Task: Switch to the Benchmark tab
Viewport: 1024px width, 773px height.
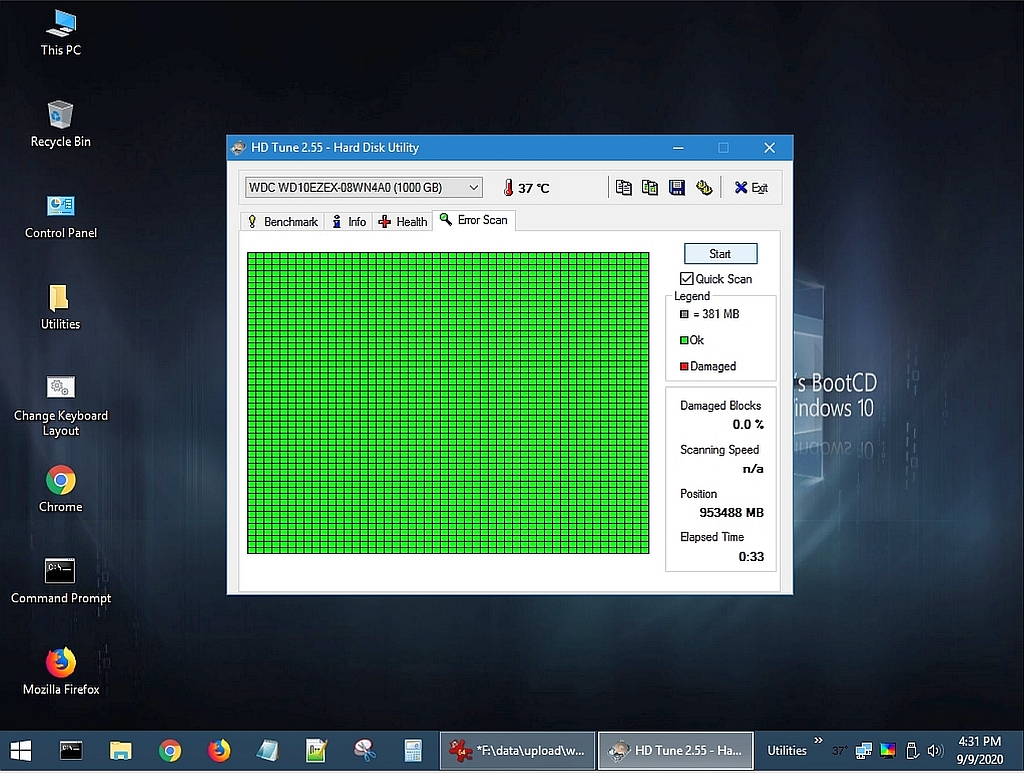Action: coord(283,222)
